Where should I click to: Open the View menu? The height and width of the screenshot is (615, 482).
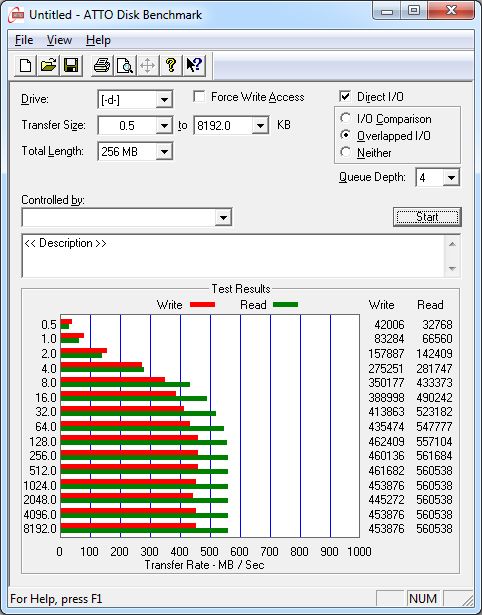click(x=59, y=40)
